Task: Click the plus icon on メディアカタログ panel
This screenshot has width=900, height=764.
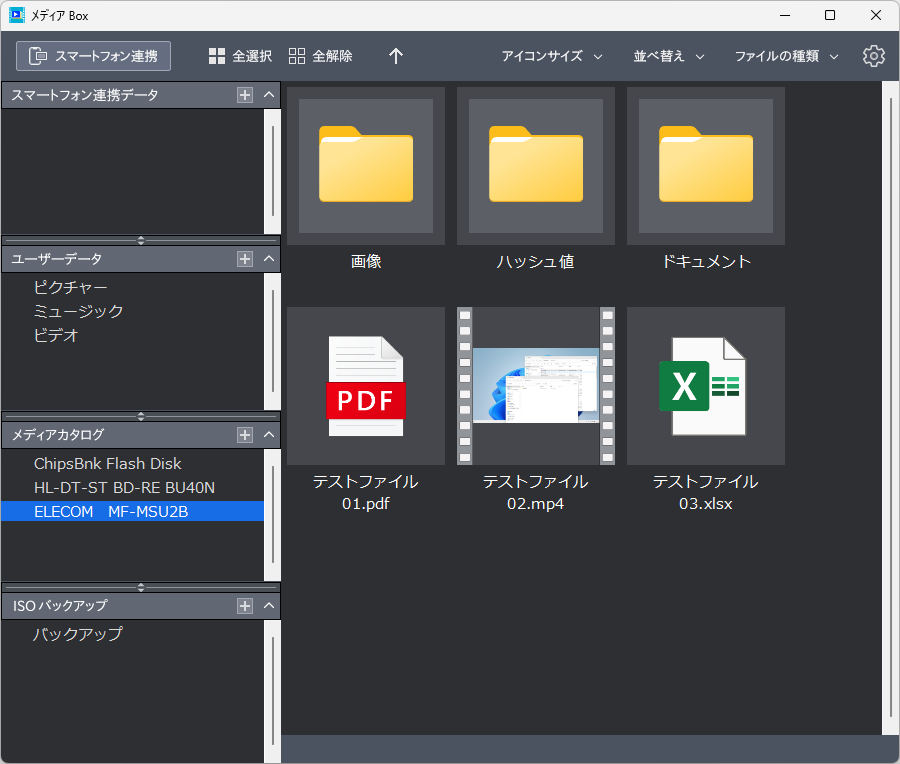Action: pyautogui.click(x=247, y=434)
